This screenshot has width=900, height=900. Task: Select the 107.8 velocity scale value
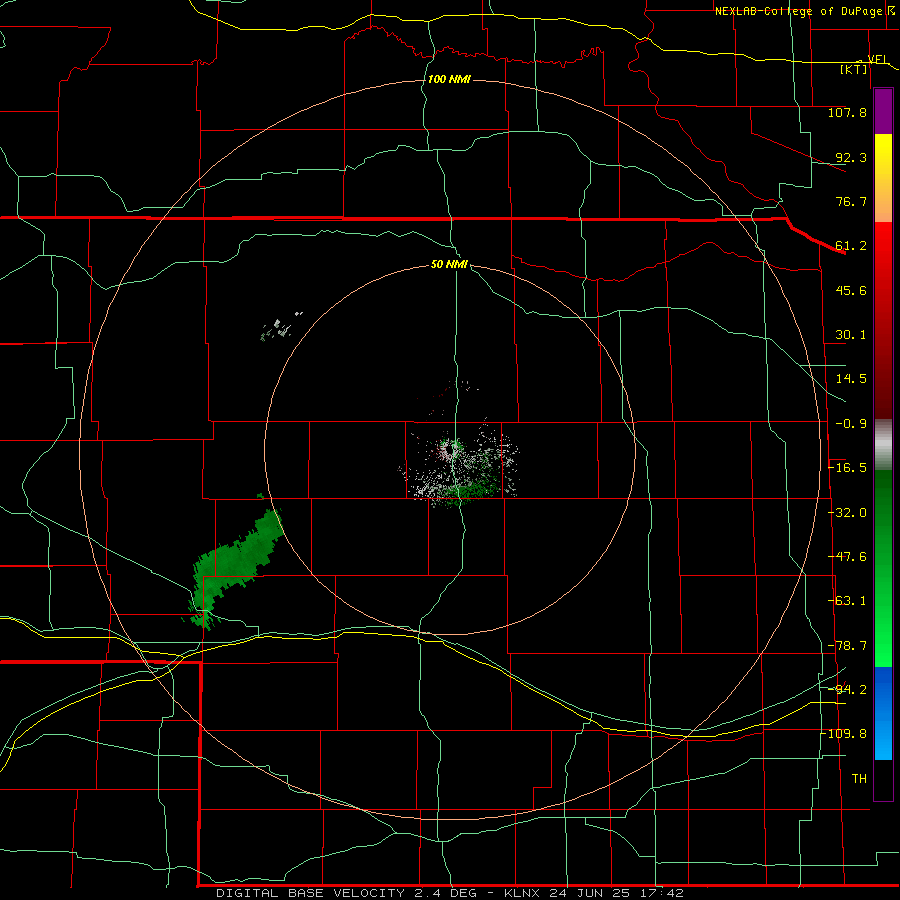(x=847, y=112)
